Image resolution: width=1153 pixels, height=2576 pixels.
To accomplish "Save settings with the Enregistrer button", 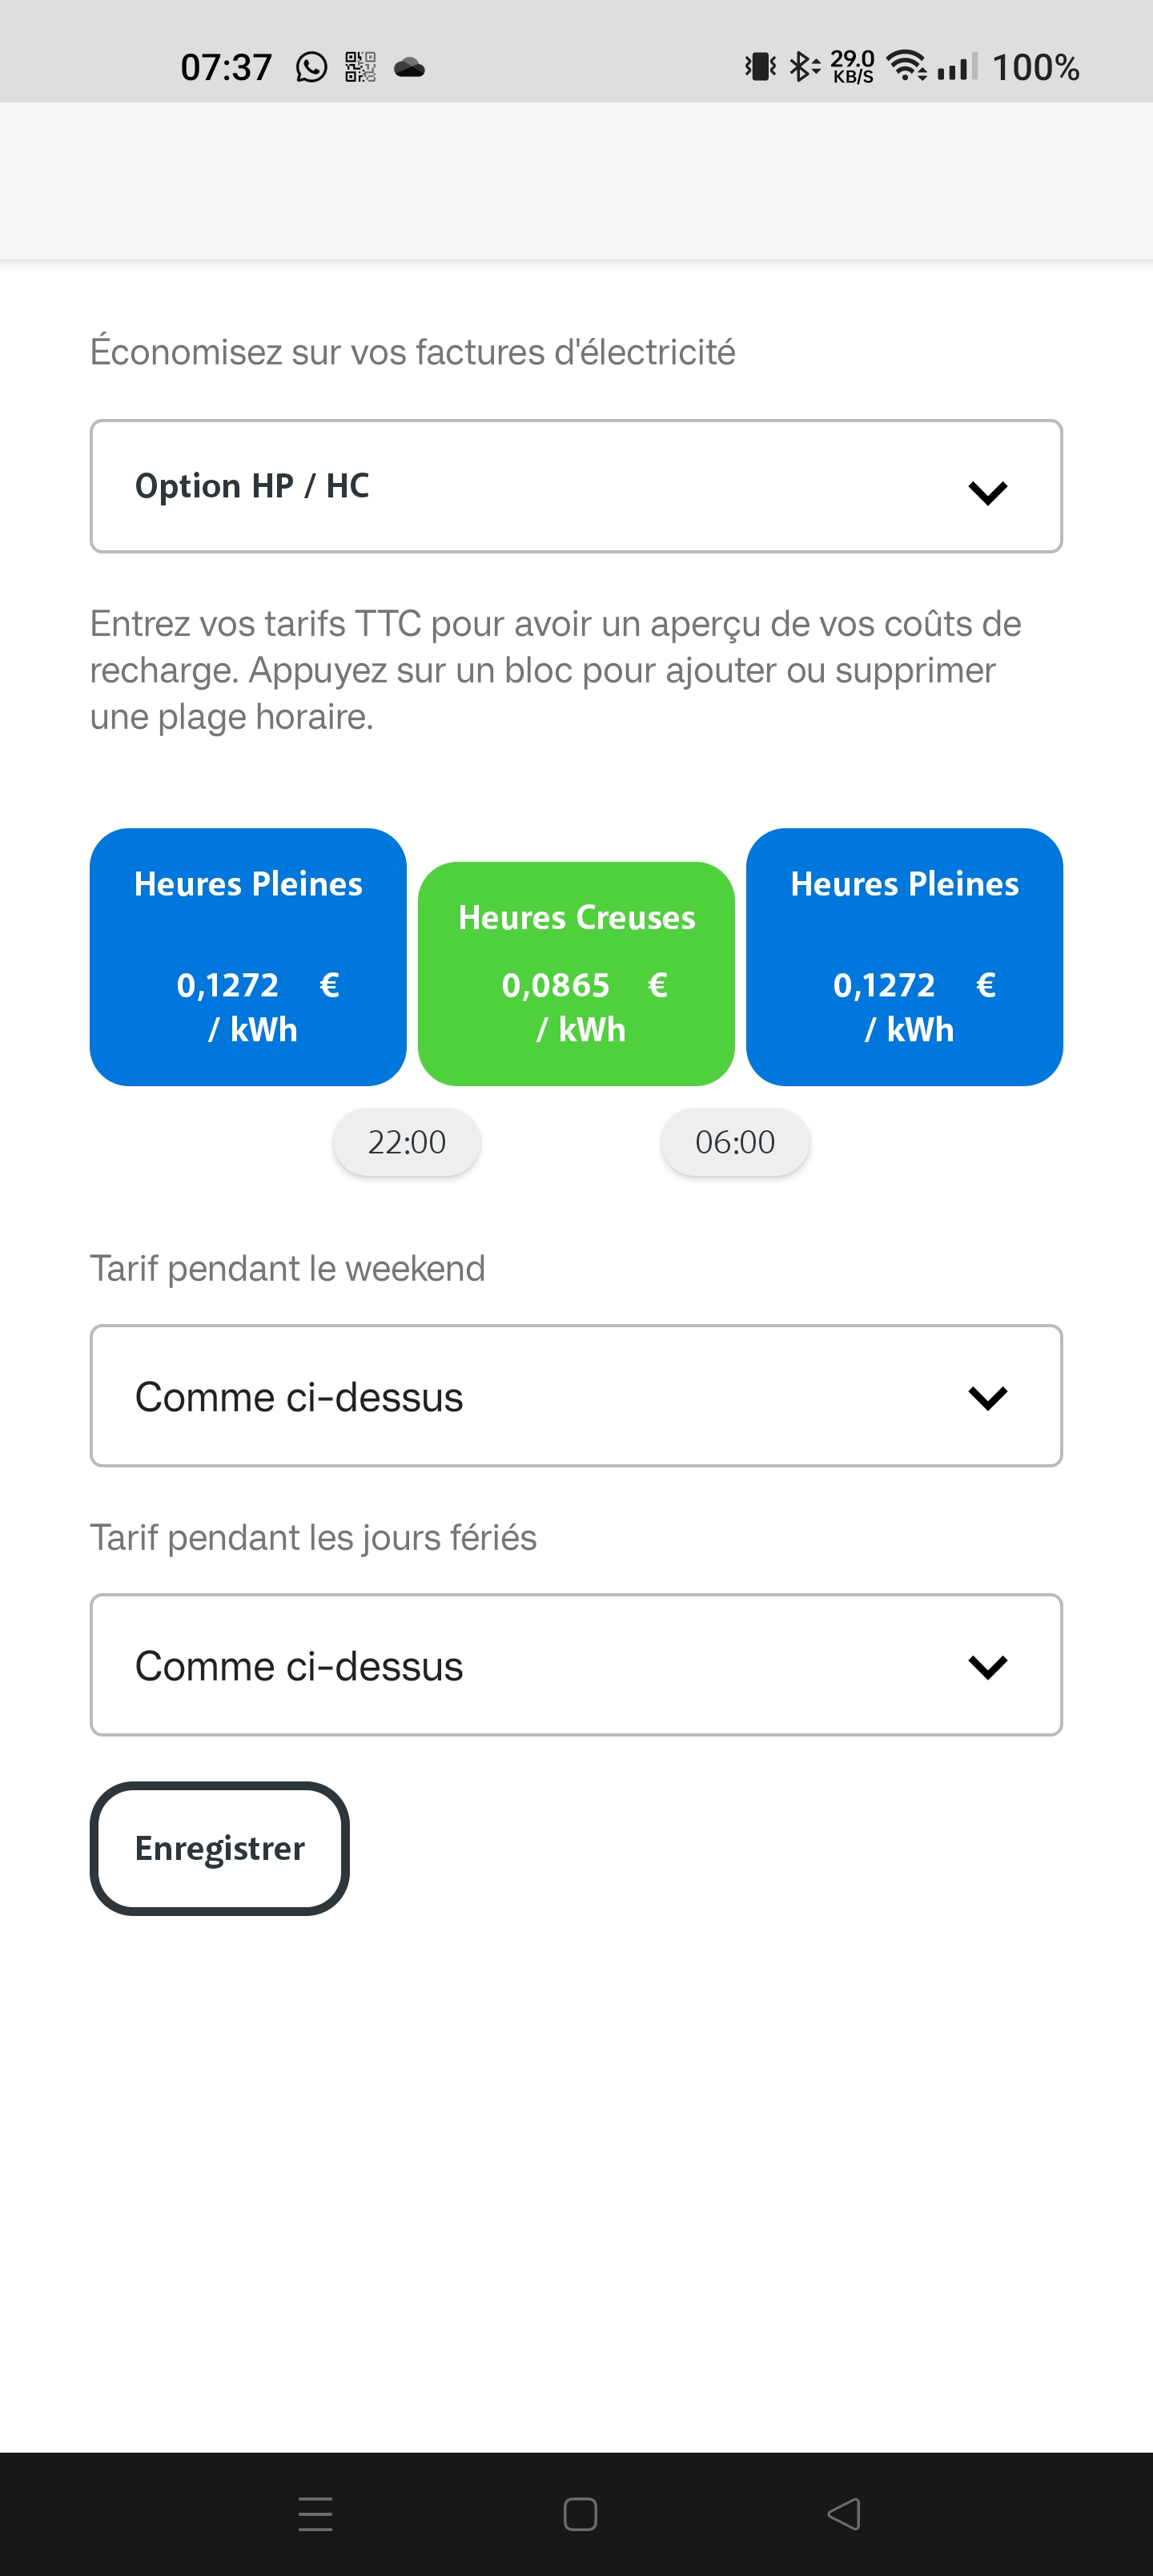I will (220, 1848).
